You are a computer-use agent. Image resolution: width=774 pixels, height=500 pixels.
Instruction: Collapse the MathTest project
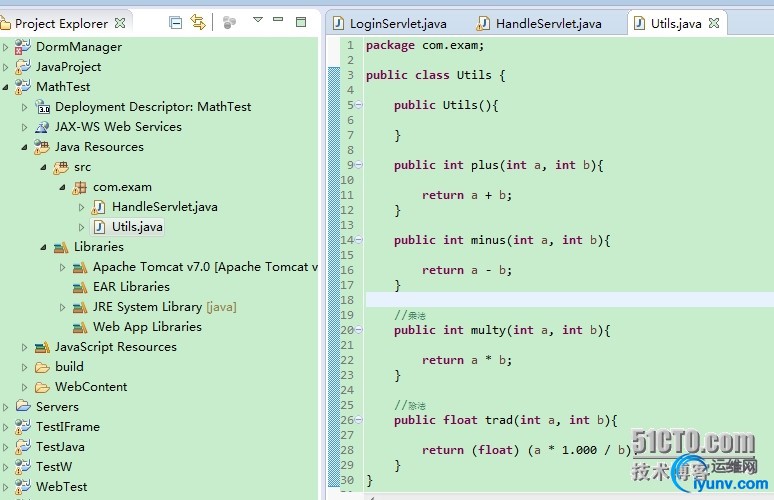click(5, 87)
